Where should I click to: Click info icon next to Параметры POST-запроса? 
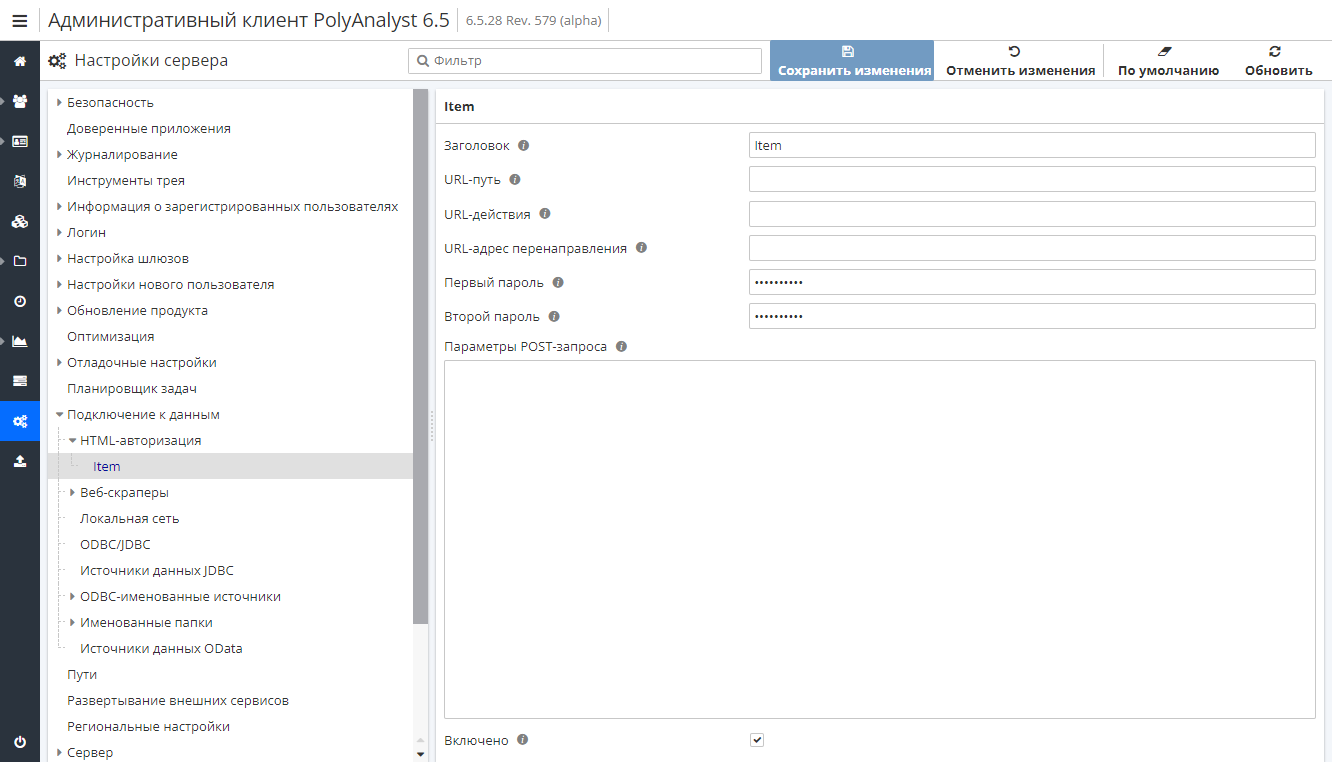pos(621,346)
